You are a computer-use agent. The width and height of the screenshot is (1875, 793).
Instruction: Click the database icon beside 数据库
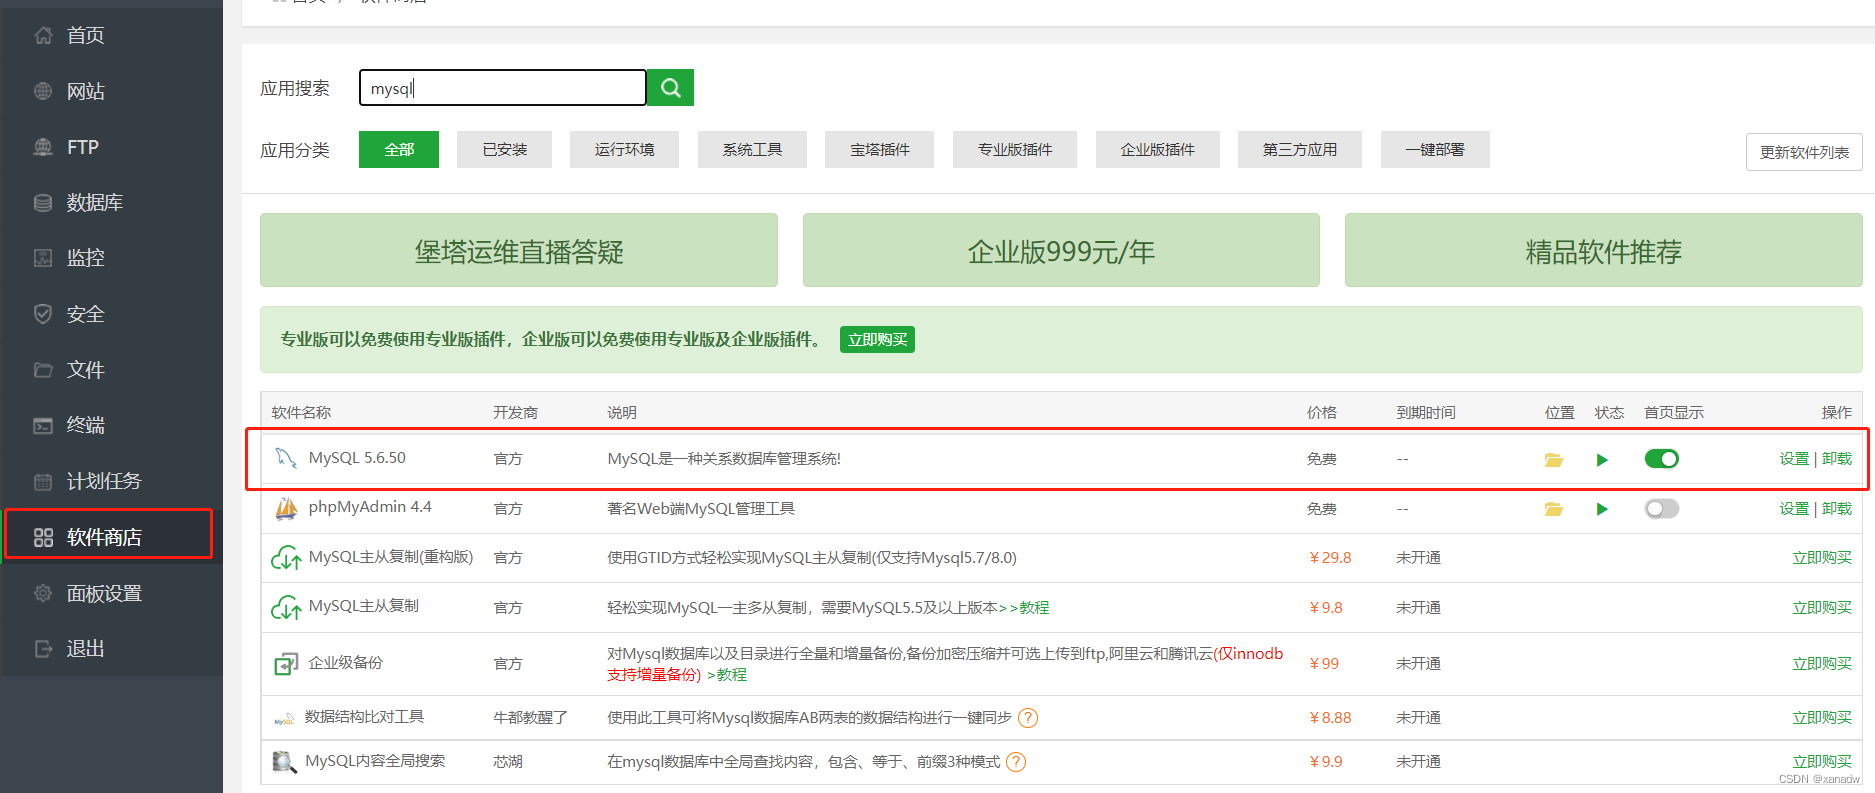(43, 203)
